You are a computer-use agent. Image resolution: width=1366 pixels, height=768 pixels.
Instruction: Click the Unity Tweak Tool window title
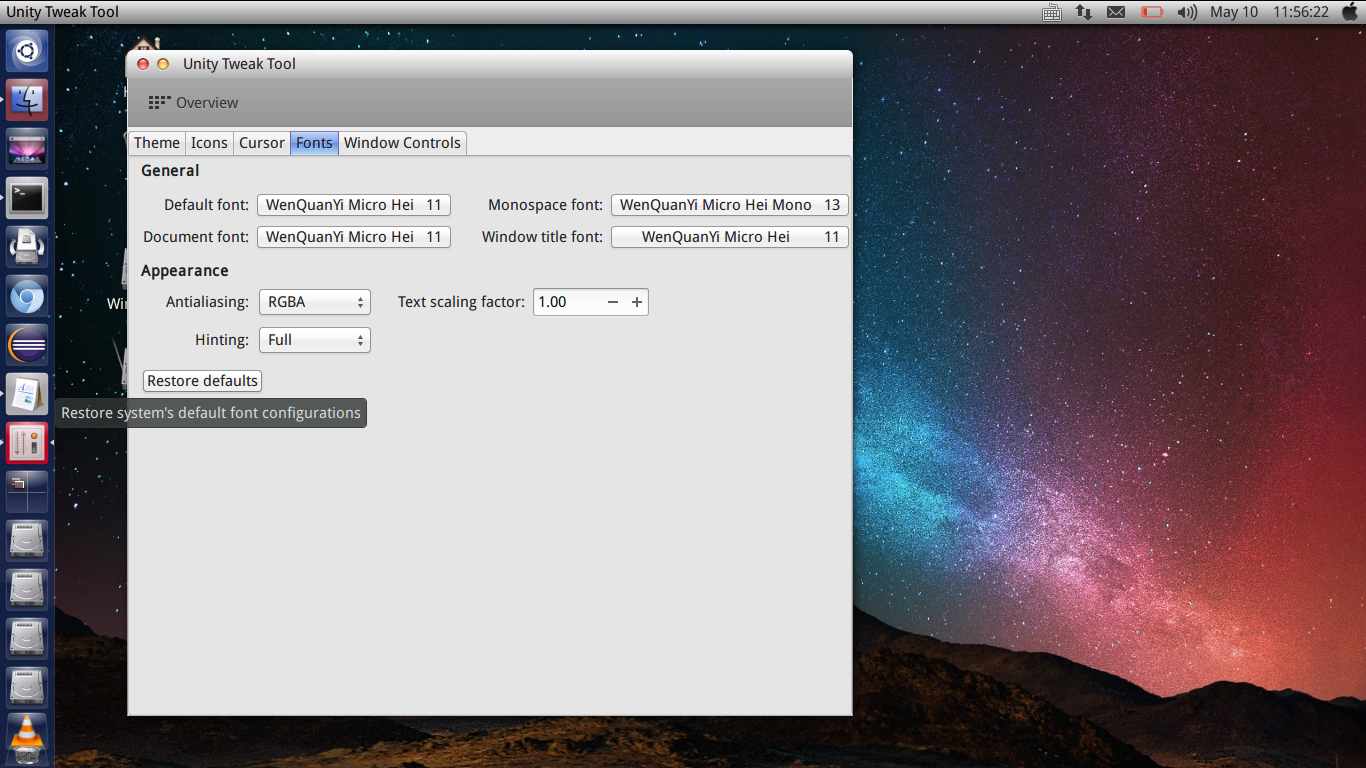pyautogui.click(x=239, y=64)
